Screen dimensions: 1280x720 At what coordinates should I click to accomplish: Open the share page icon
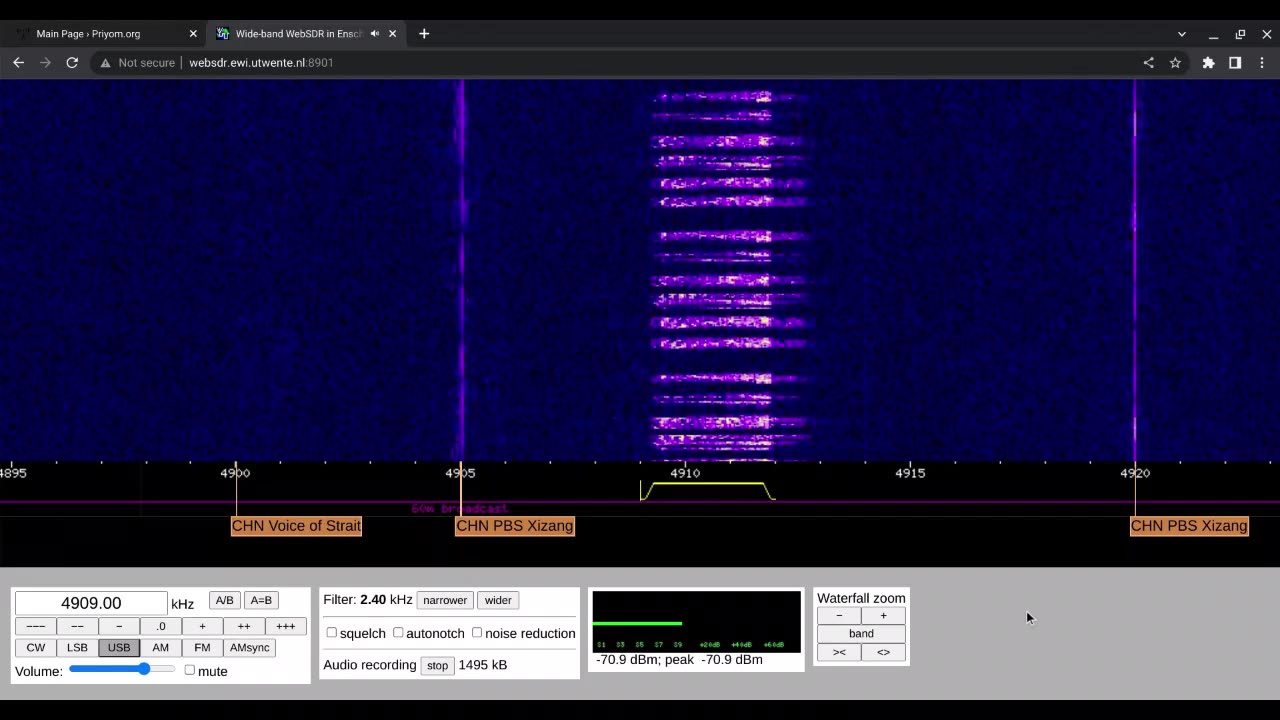1148,62
